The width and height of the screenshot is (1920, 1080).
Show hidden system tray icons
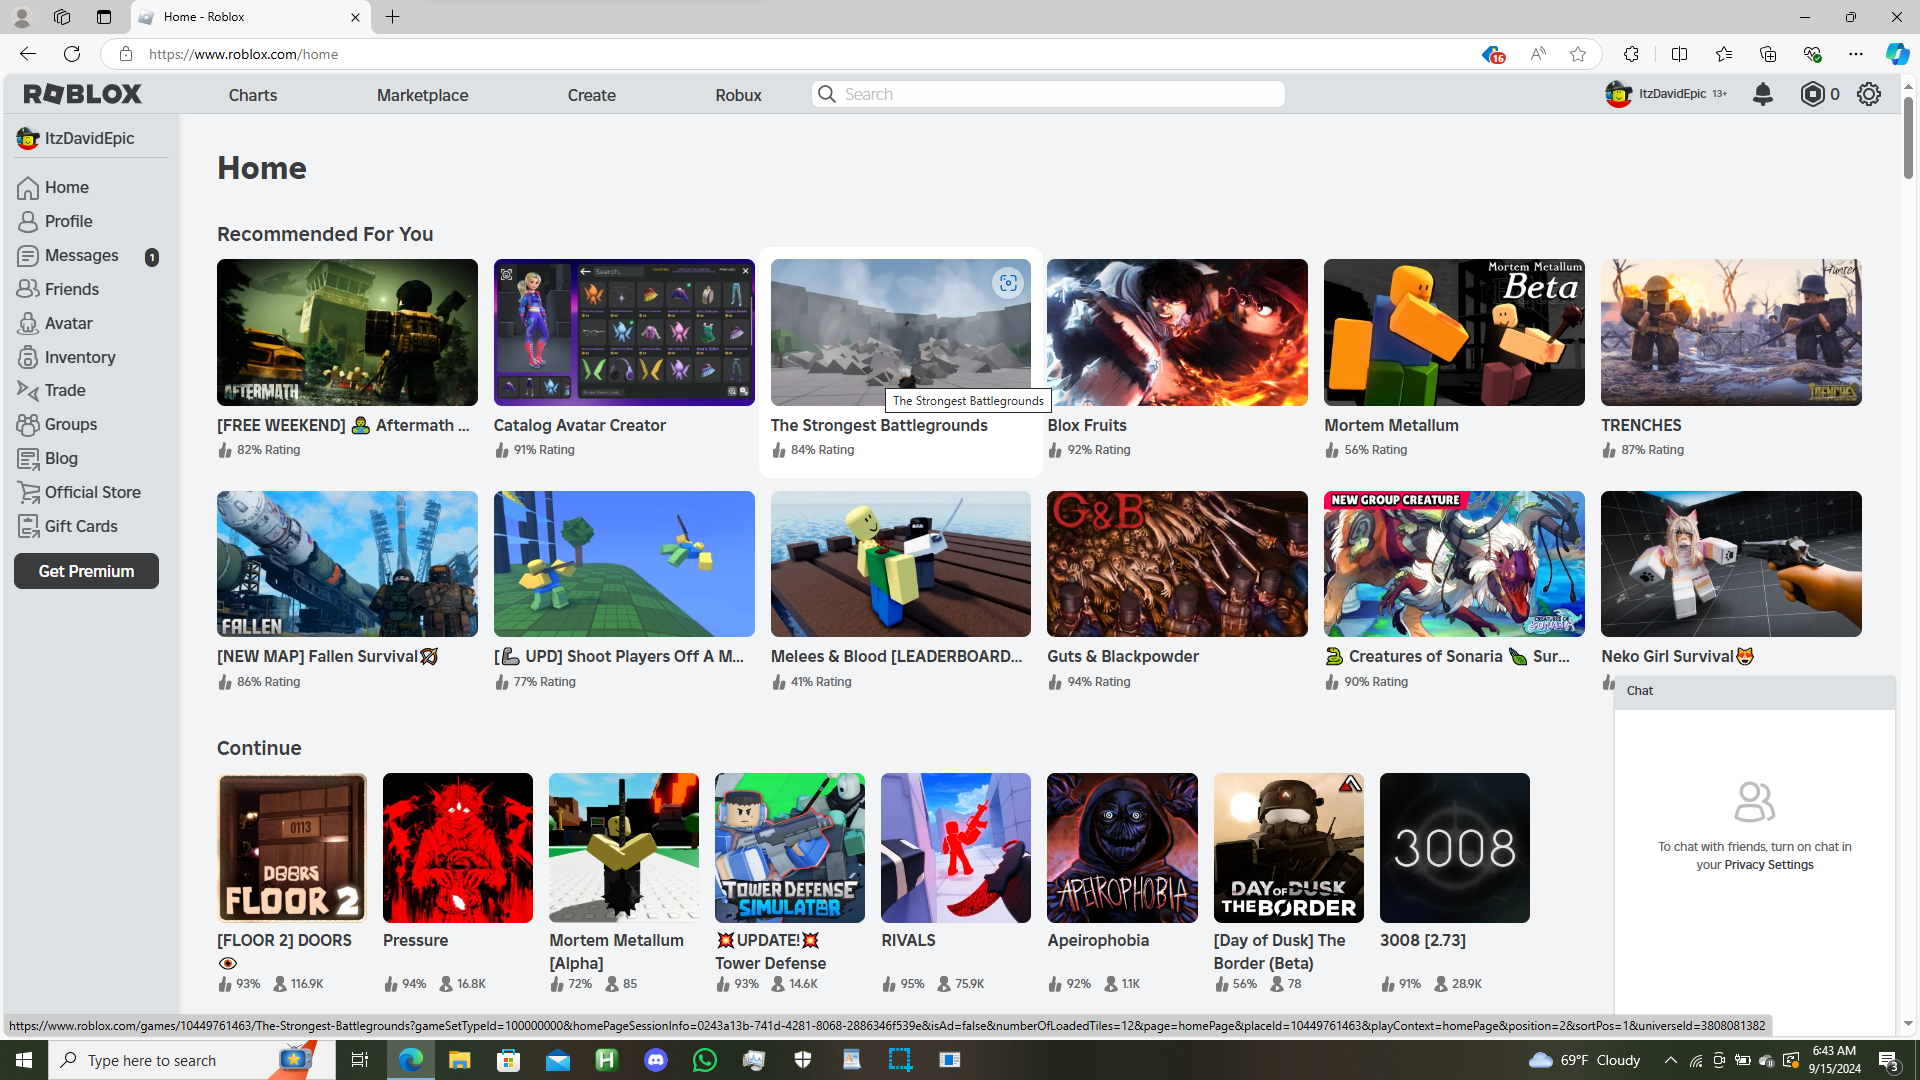[x=1670, y=1060]
